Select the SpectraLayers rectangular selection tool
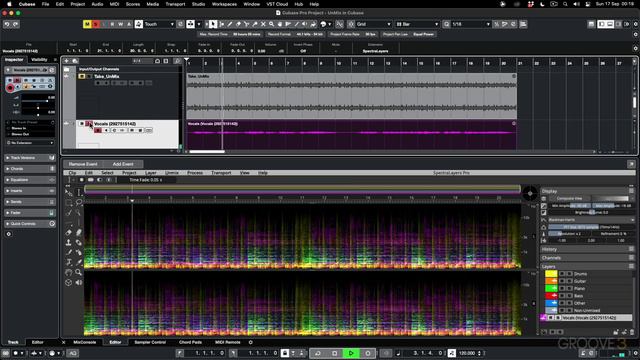 (x=69, y=202)
